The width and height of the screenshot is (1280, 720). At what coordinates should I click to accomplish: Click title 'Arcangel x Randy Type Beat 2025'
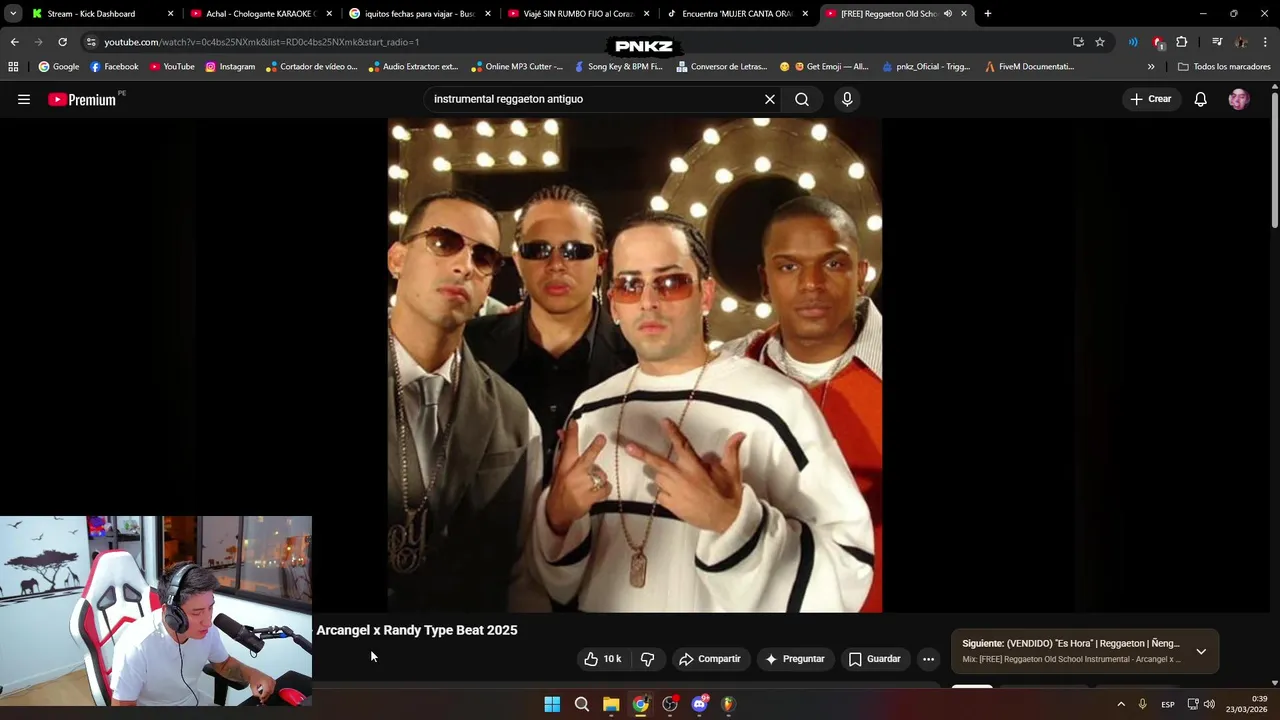tap(417, 630)
